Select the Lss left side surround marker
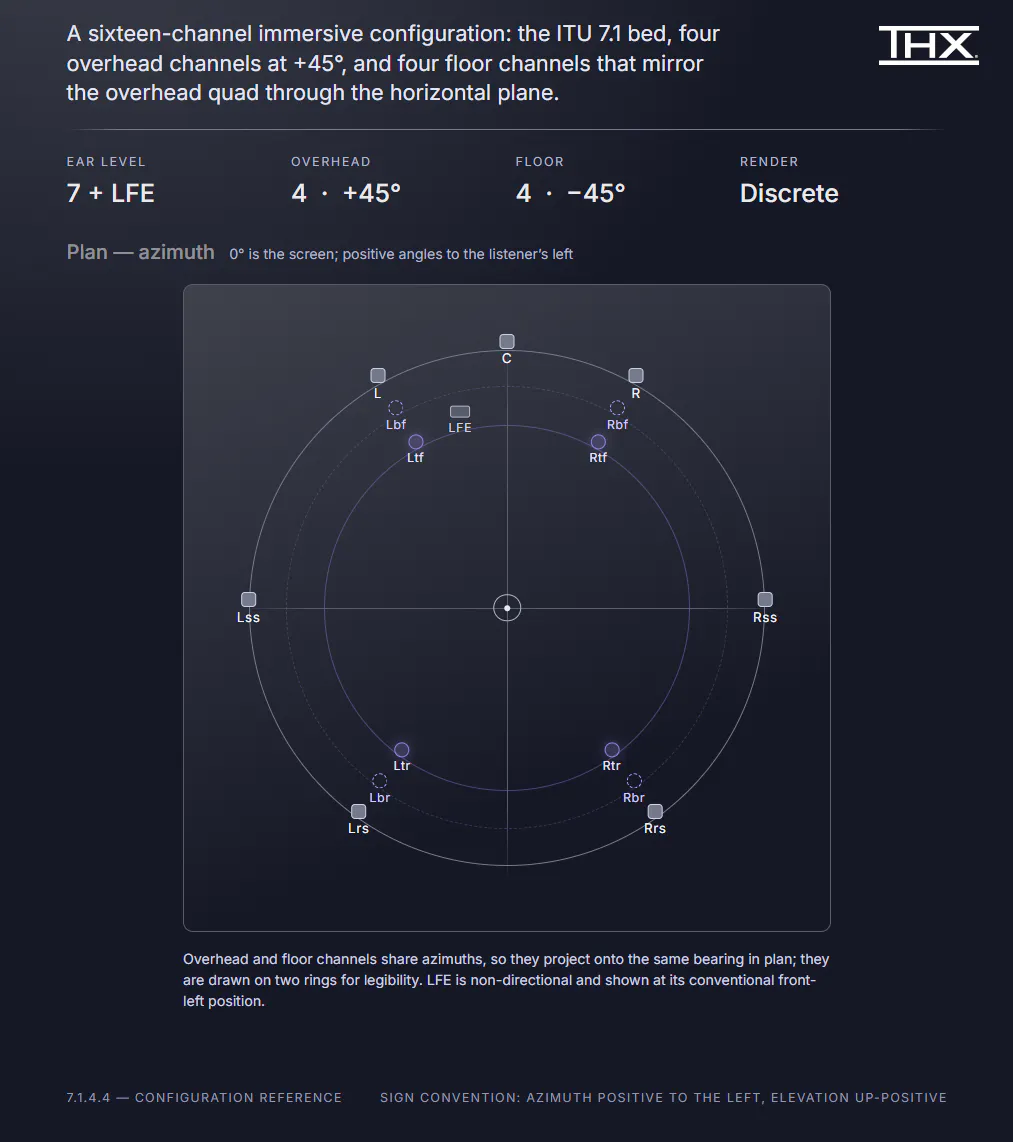The height and width of the screenshot is (1142, 1013). 248,599
